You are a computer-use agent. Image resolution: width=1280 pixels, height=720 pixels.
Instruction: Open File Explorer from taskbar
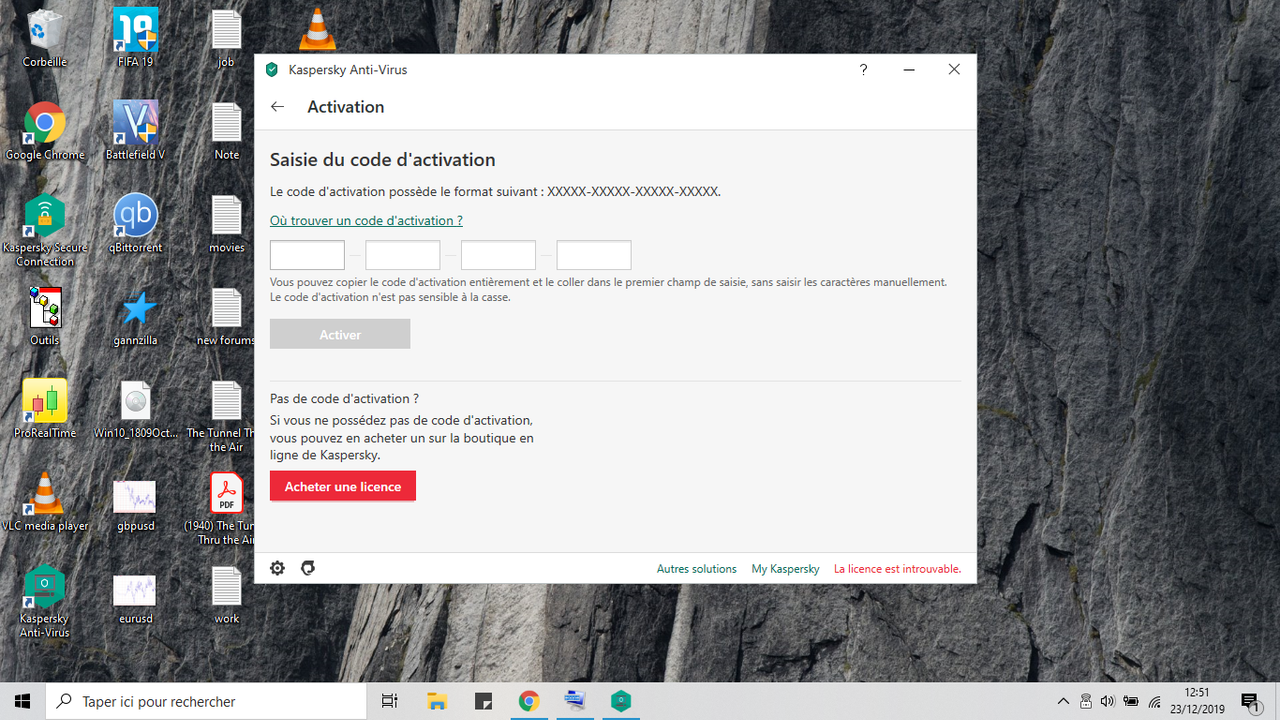click(437, 701)
